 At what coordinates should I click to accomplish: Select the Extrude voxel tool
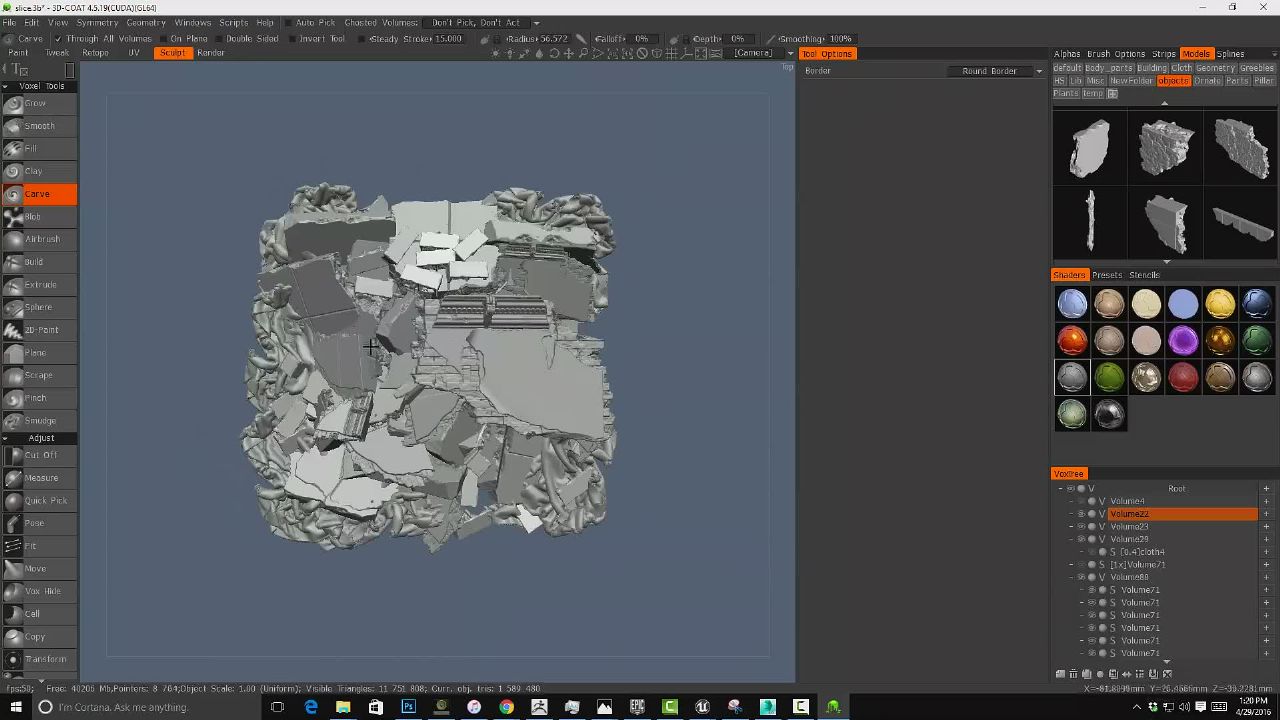(38, 285)
